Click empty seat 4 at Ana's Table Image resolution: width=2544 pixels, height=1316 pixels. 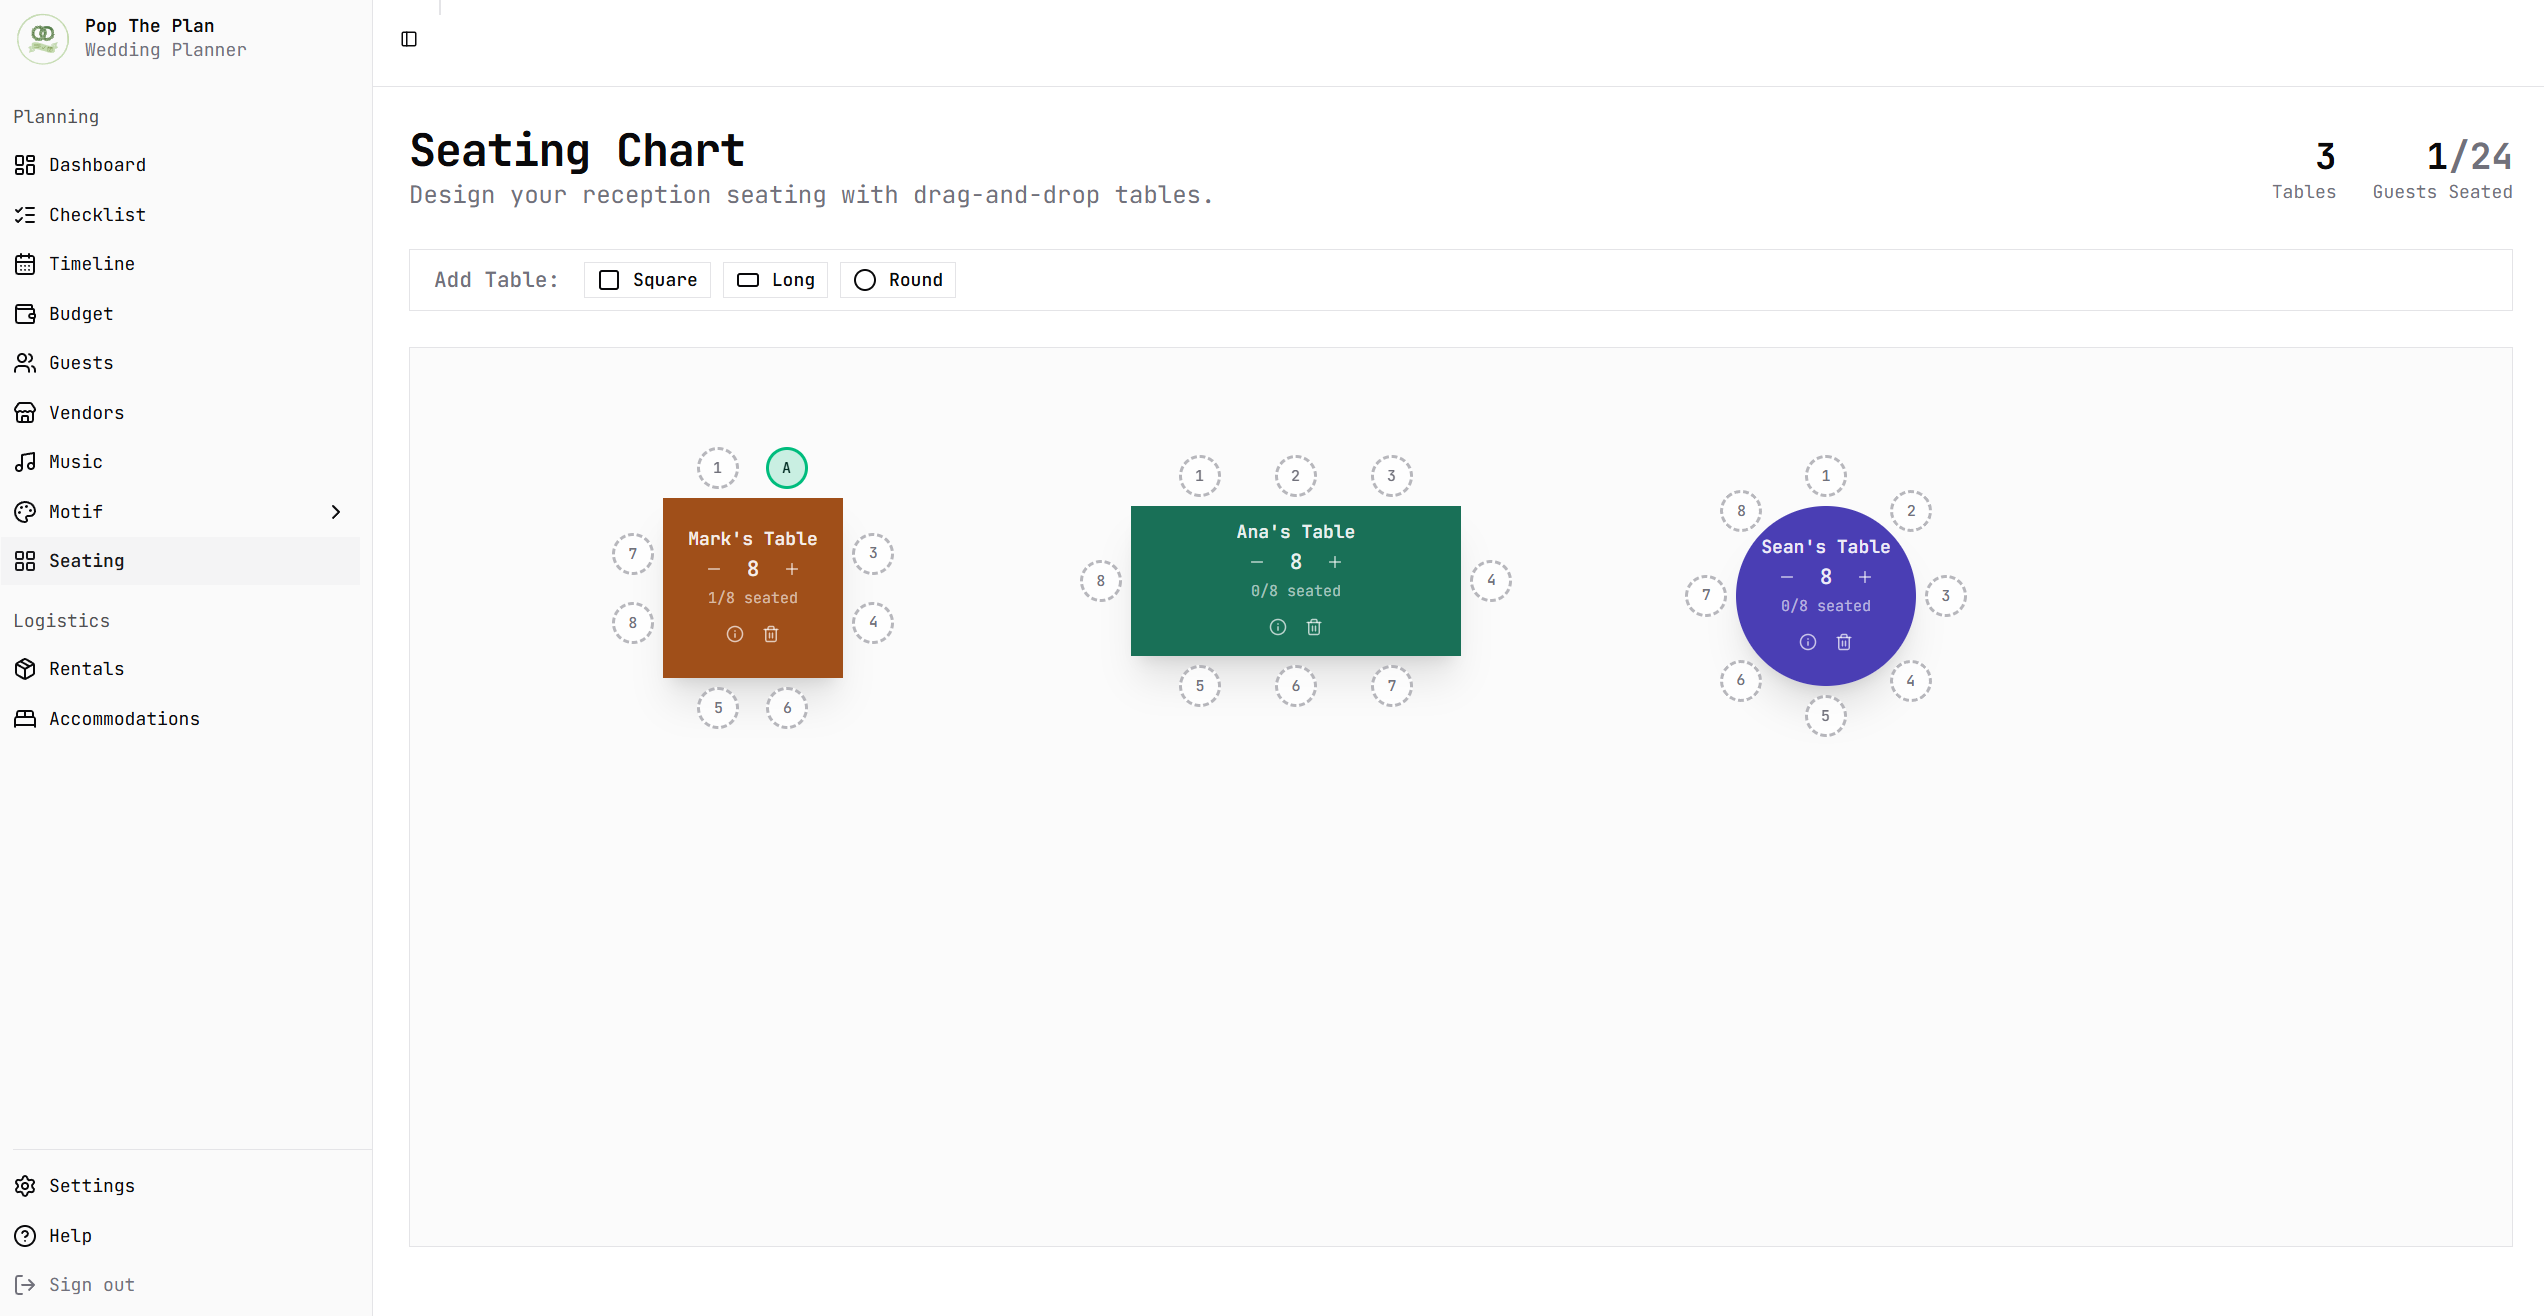pyautogui.click(x=1491, y=581)
